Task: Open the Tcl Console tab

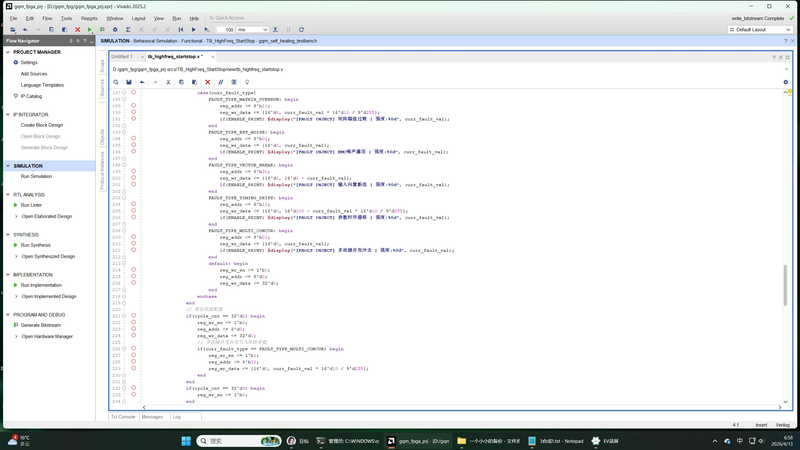Action: 123,417
